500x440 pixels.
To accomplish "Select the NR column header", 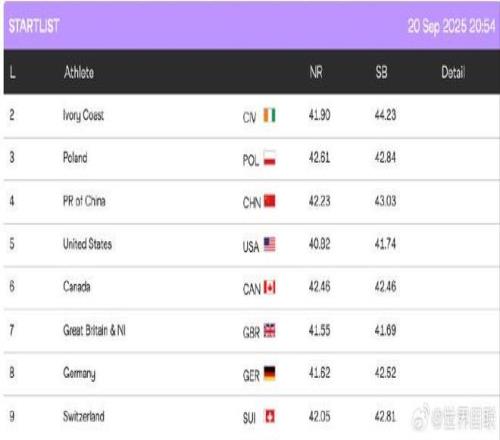I will (316, 72).
